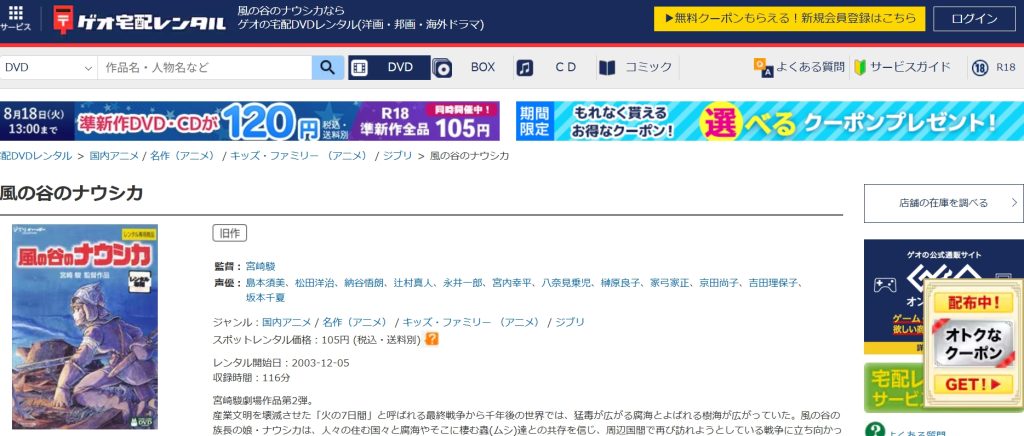Open voice actor 家弓家正 link

669,283
